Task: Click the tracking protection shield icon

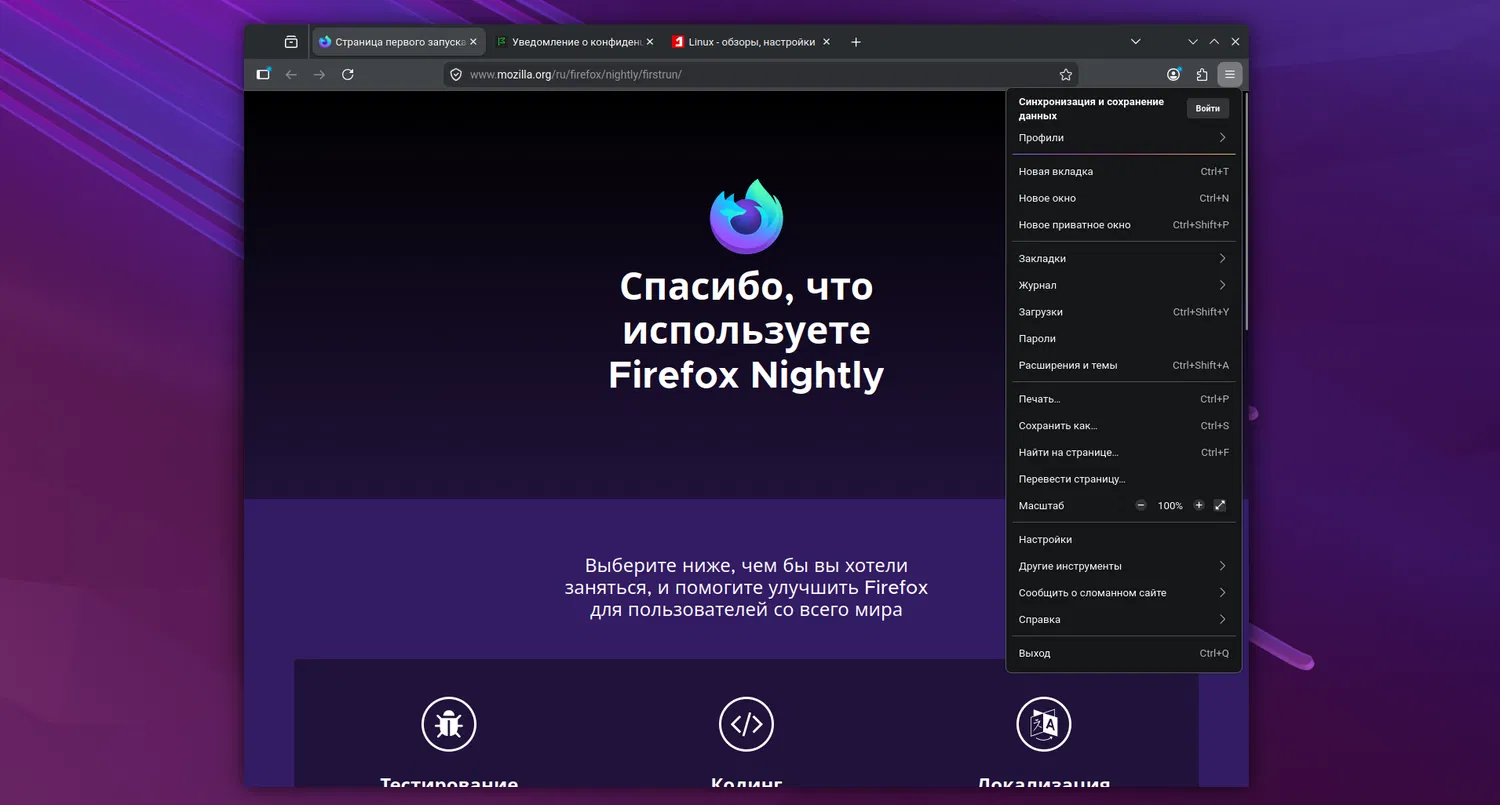Action: (x=456, y=74)
